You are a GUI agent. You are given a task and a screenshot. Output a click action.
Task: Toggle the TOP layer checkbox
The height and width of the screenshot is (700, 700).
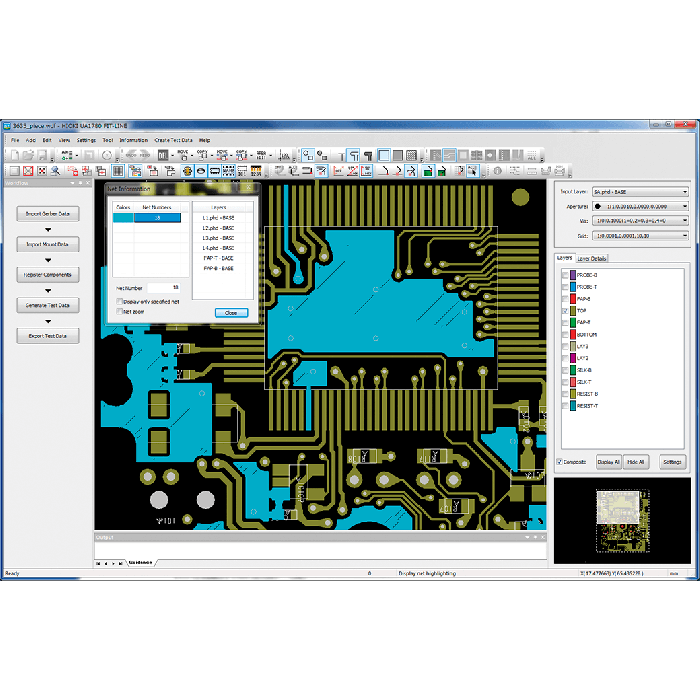click(x=566, y=311)
